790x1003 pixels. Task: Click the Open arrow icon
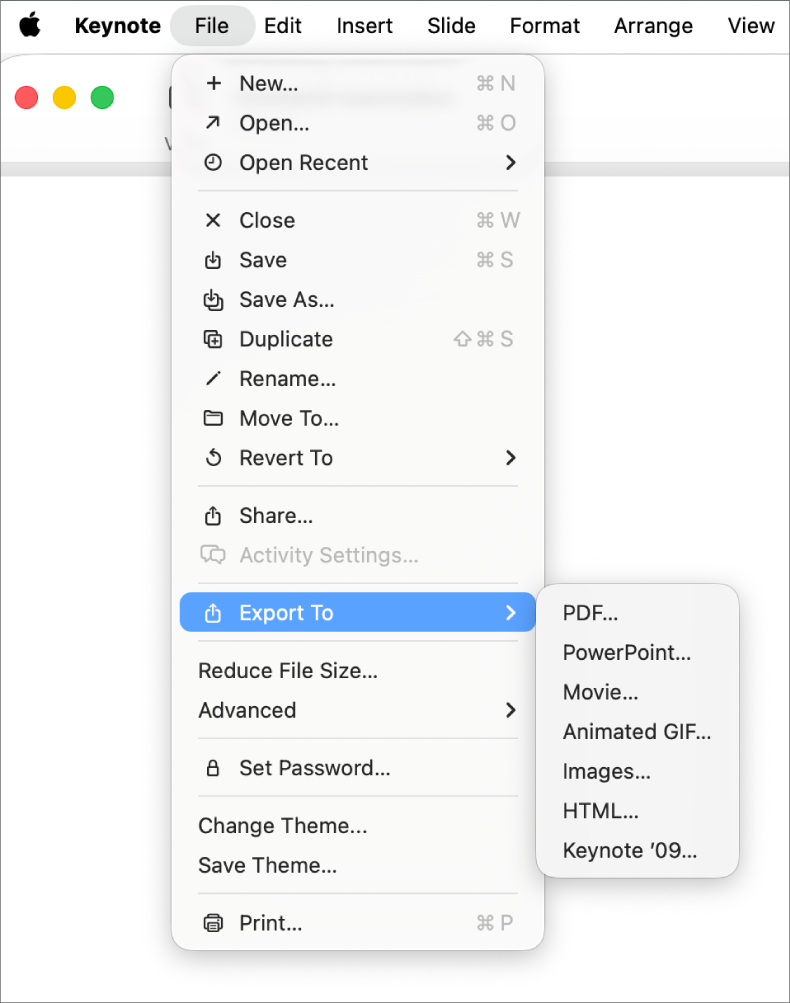tap(213, 123)
